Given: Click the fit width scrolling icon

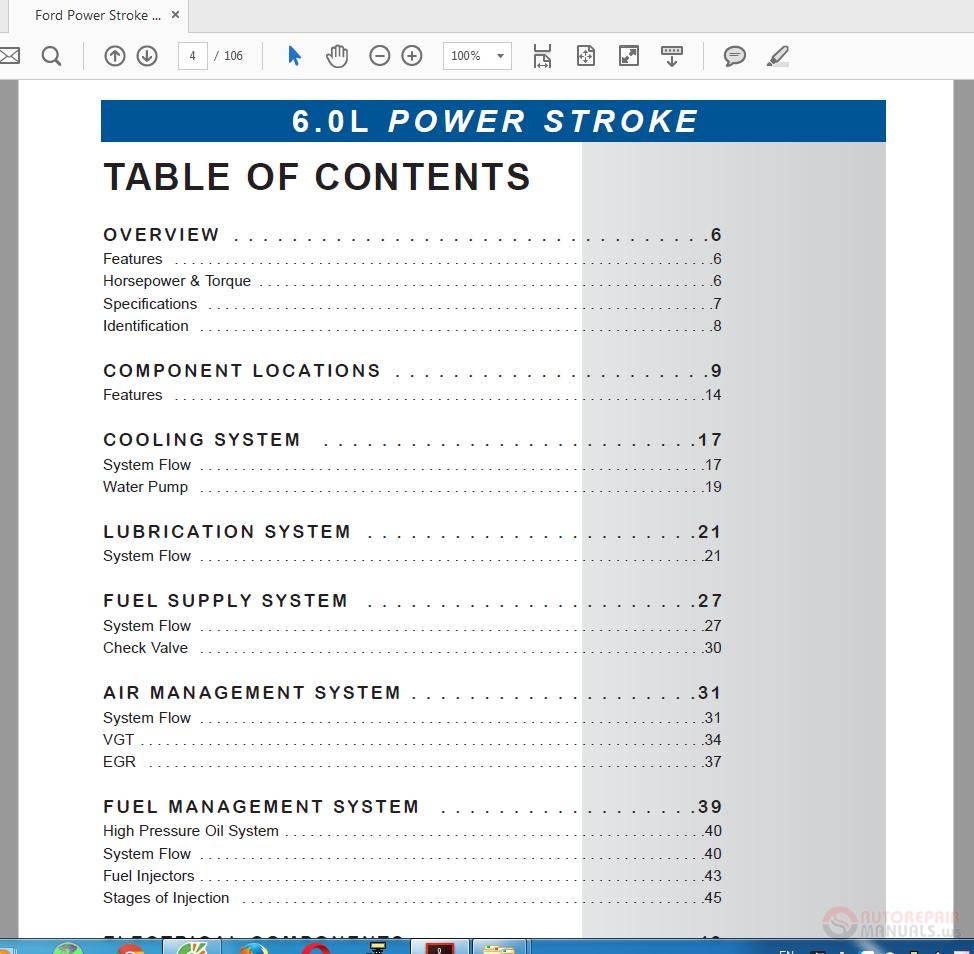Looking at the screenshot, I should click(x=542, y=56).
